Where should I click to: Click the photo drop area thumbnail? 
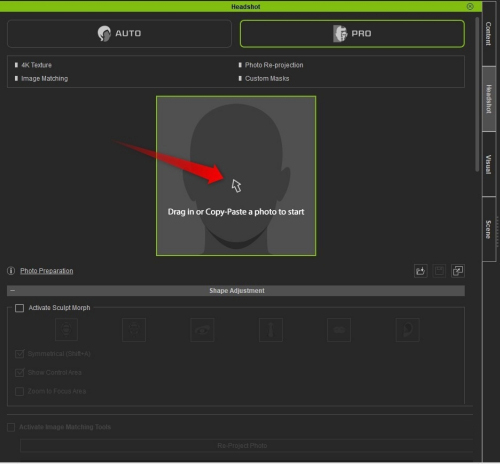click(x=236, y=176)
